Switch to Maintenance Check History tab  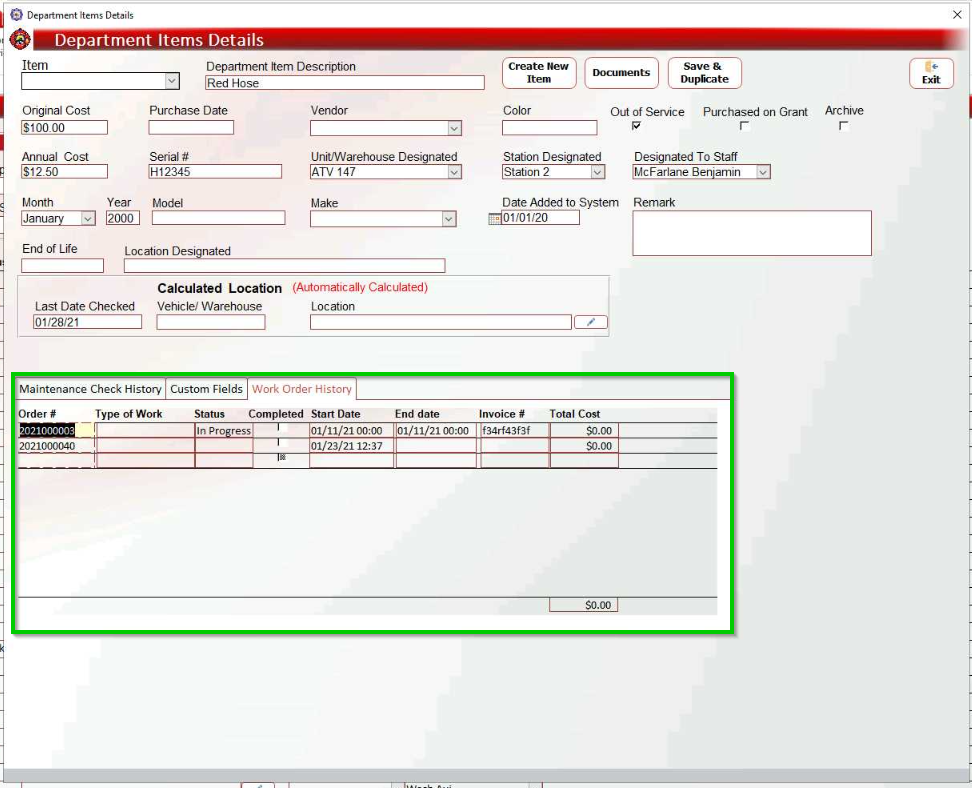click(x=90, y=389)
